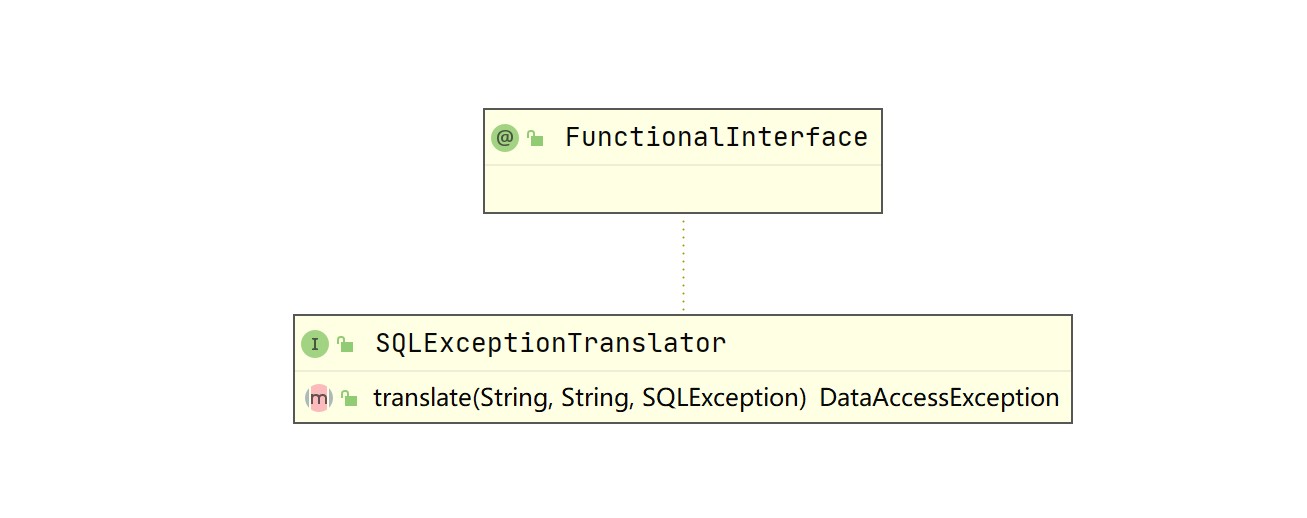
Task: Click the empty header space right of SQLExceptionTranslator title
Action: [900, 344]
